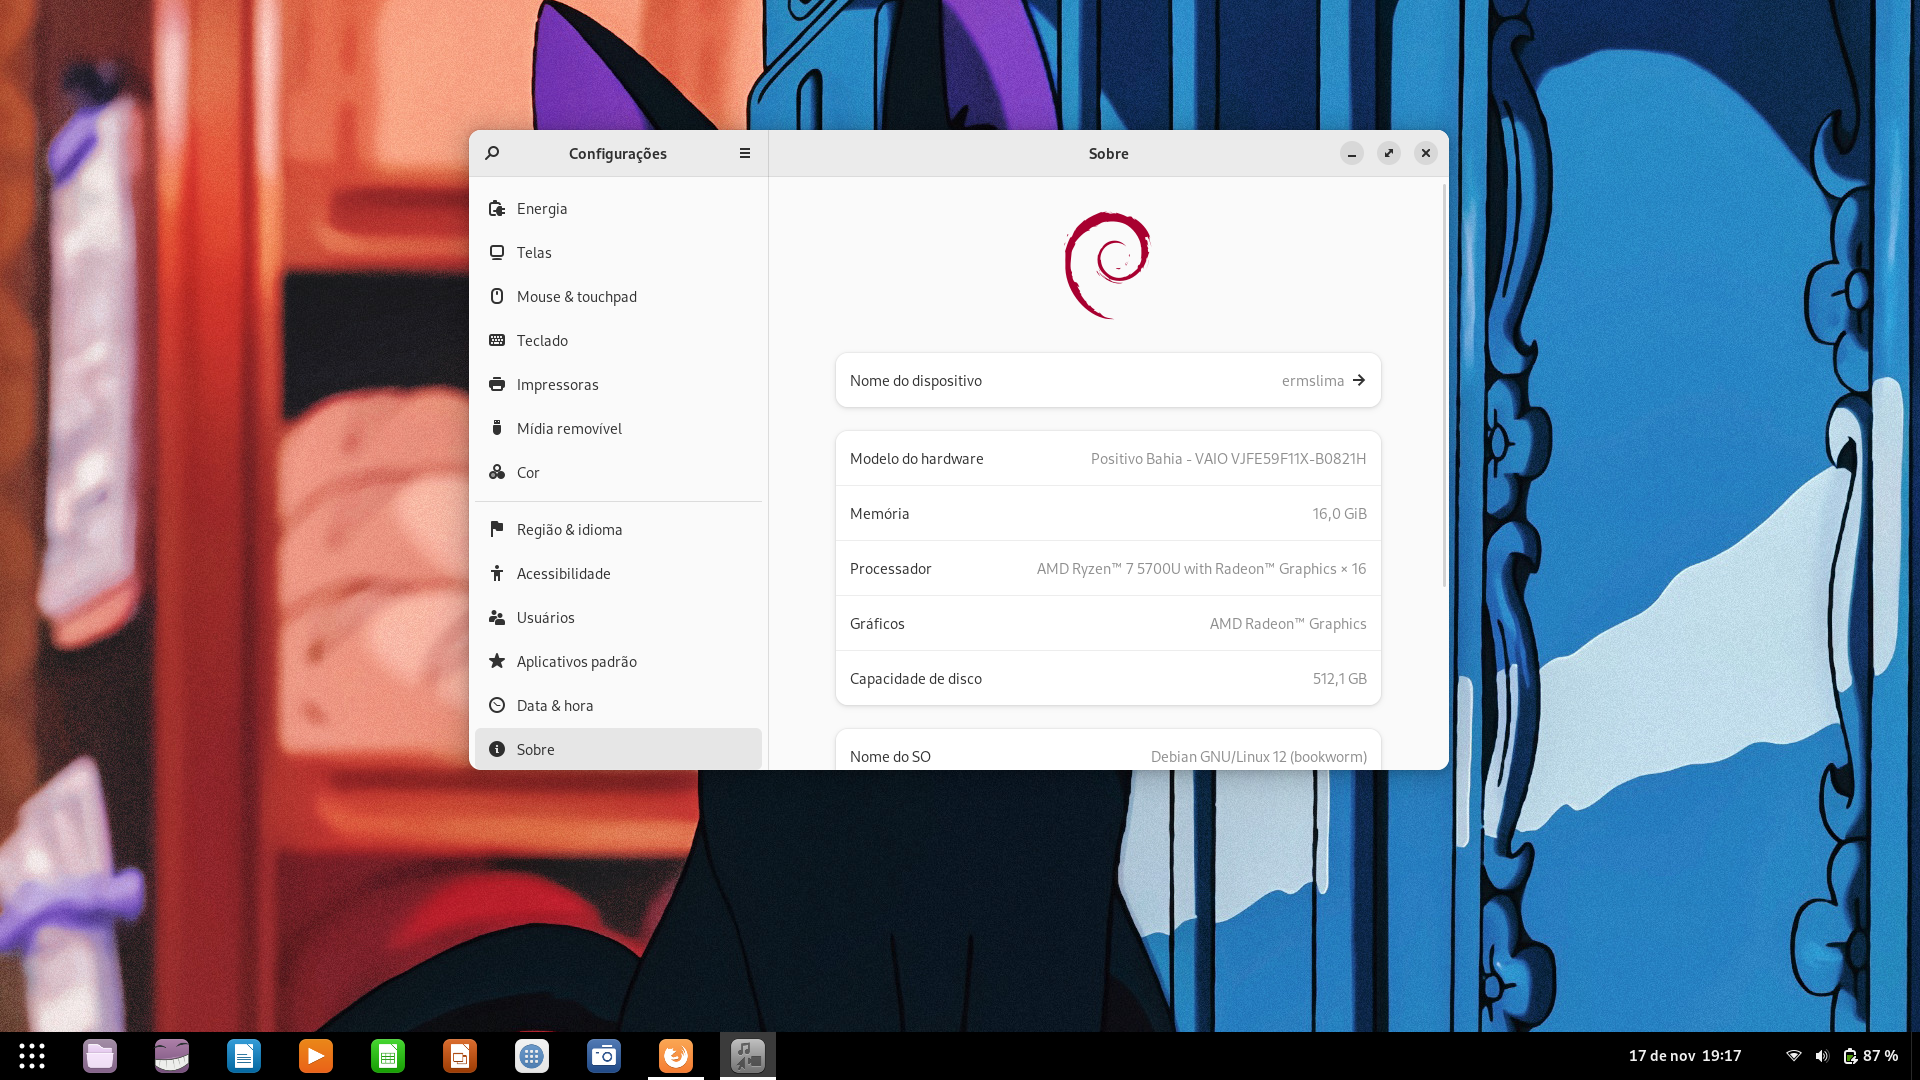This screenshot has height=1080, width=1920.
Task: Open Data & hora settings
Action: 618,705
